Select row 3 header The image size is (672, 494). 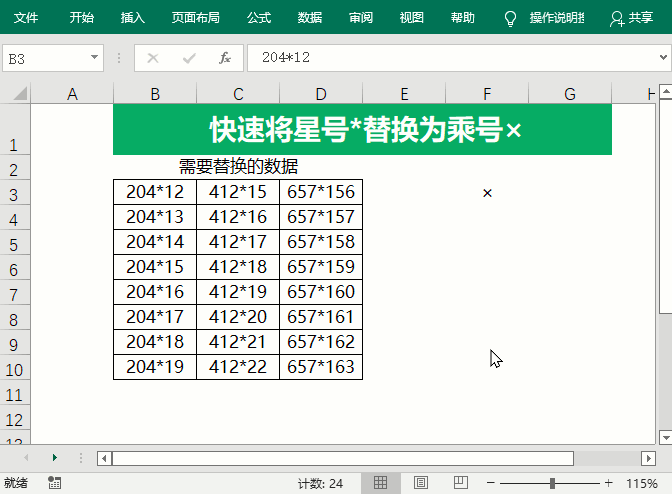point(15,192)
